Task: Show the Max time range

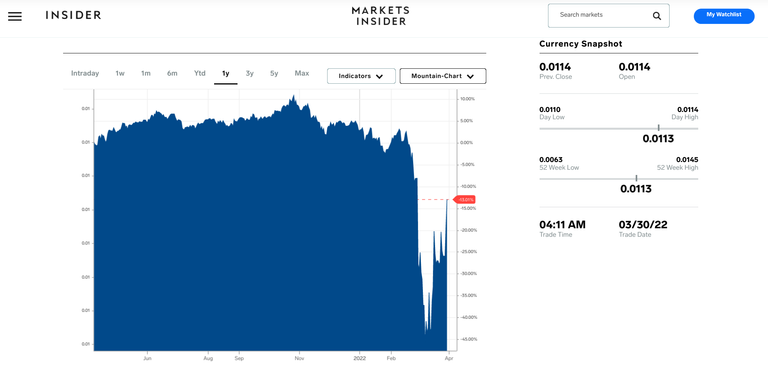Action: coord(302,73)
